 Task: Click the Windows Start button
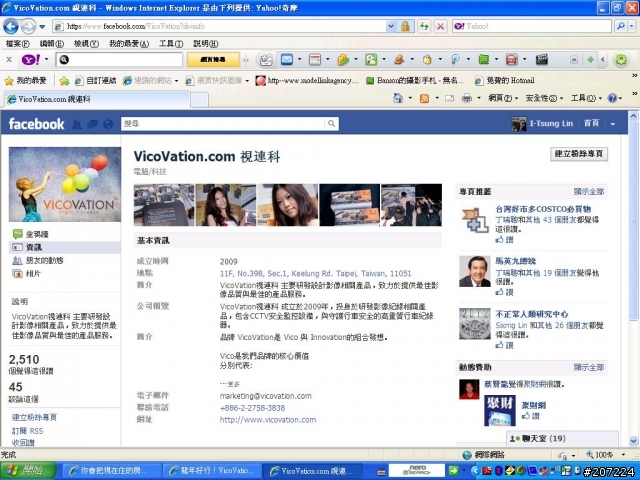28,471
